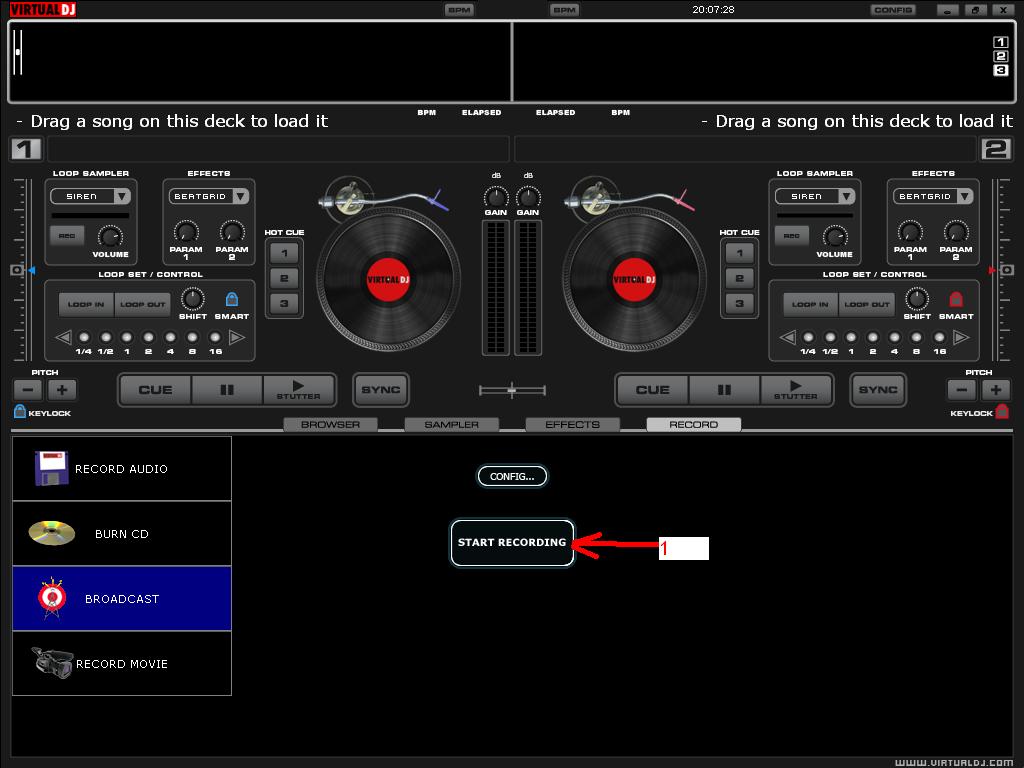
Task: Switch to the Browser tab
Action: coord(330,424)
